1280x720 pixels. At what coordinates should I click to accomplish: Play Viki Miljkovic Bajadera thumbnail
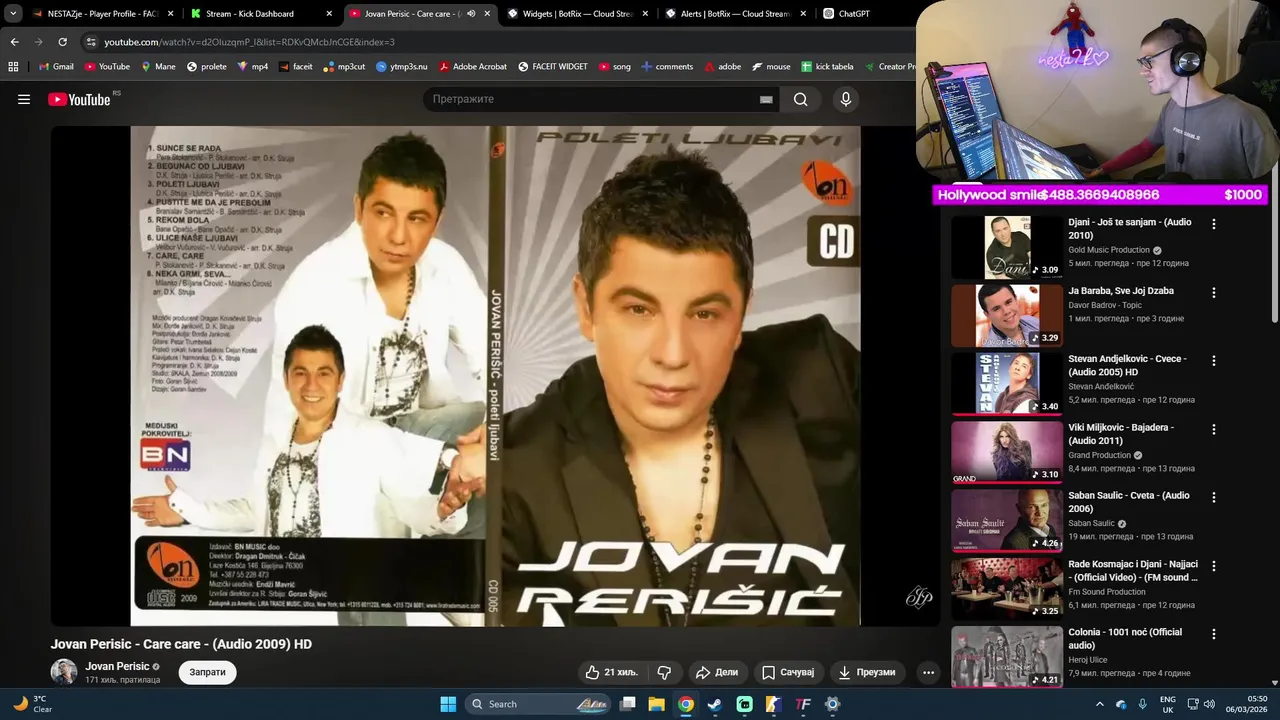pos(1007,452)
